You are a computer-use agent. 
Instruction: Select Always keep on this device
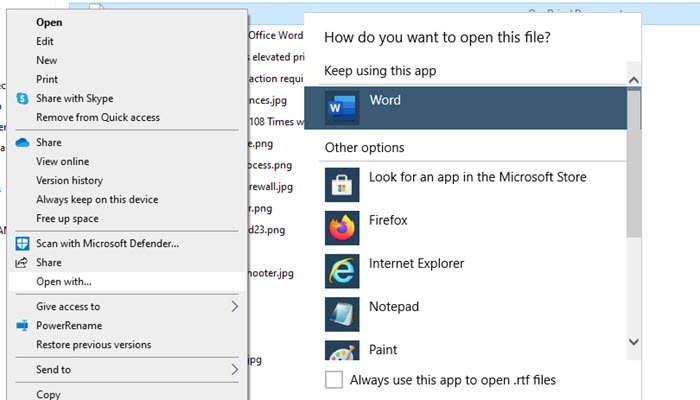point(95,200)
